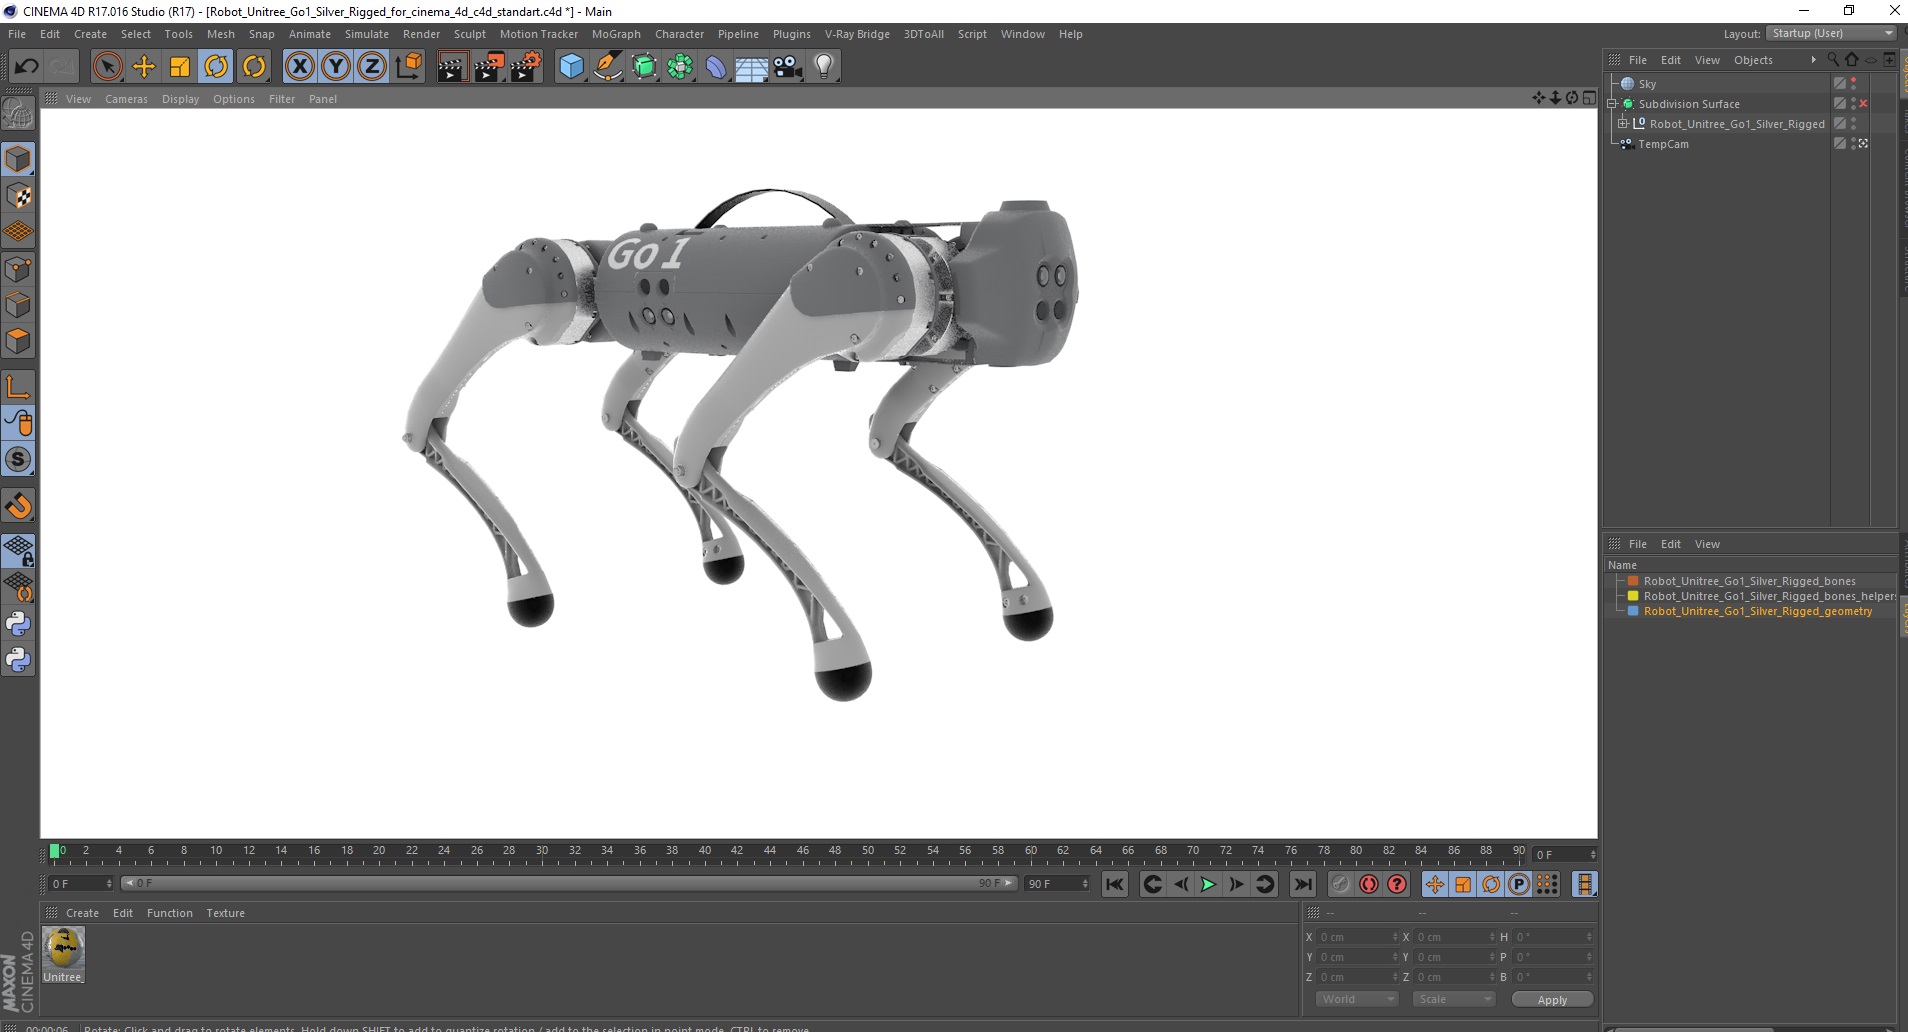Activate the Scale tool

pyautogui.click(x=180, y=66)
